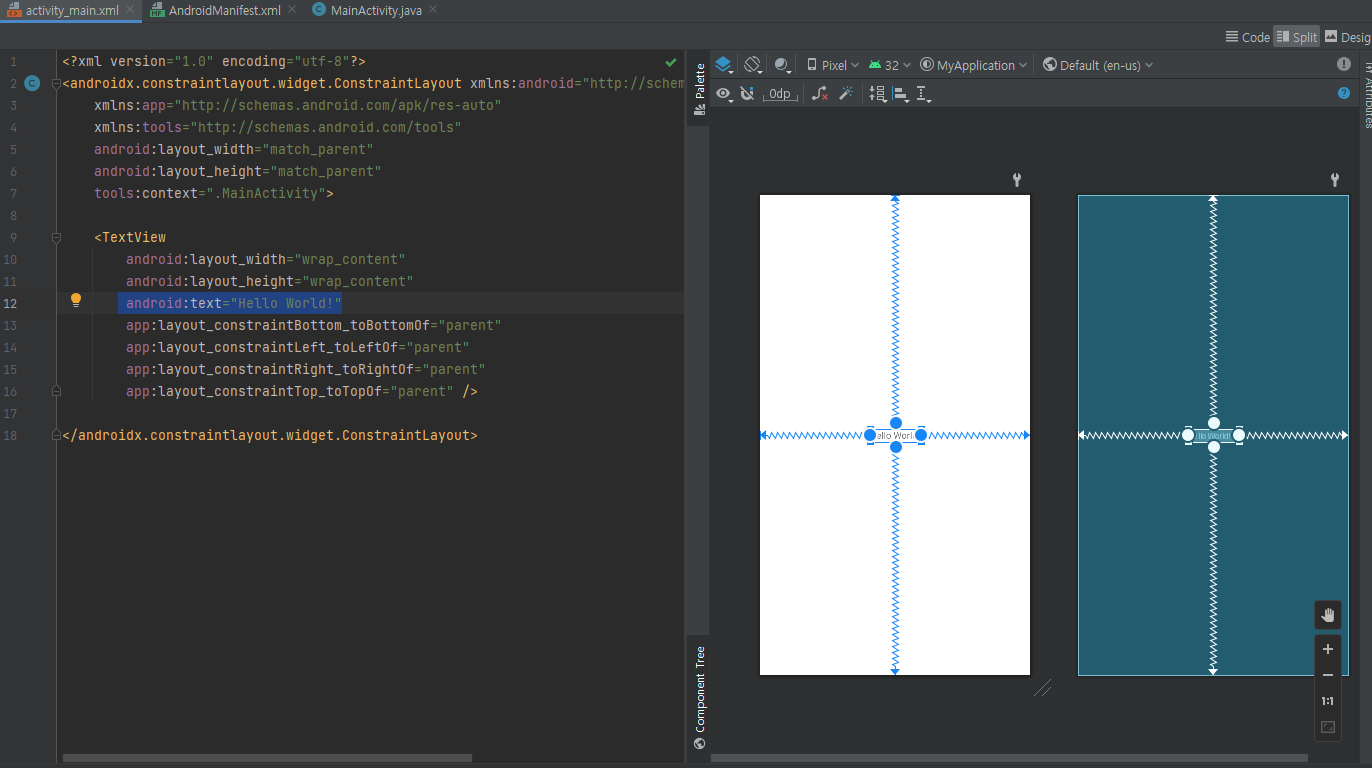Open the Night Mode selector icon
The height and width of the screenshot is (768, 1372).
point(783,65)
